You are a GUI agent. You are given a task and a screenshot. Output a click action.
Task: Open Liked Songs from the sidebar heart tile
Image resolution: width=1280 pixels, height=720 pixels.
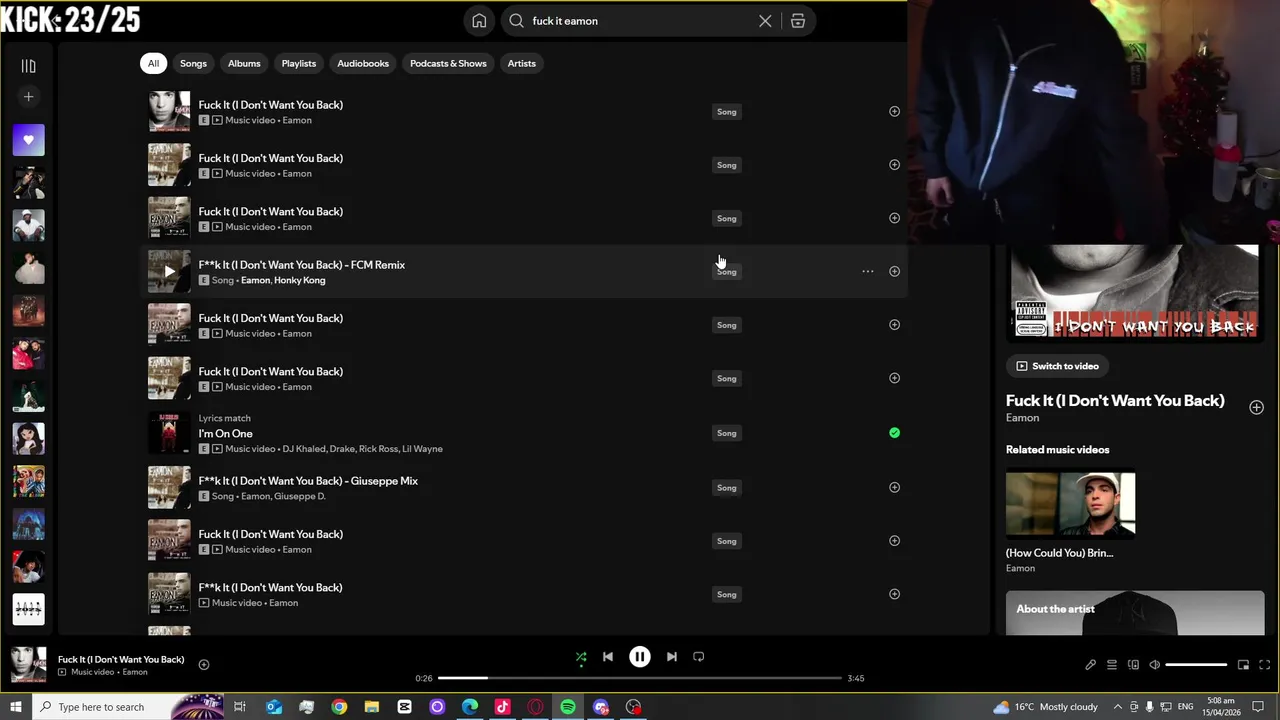point(28,140)
